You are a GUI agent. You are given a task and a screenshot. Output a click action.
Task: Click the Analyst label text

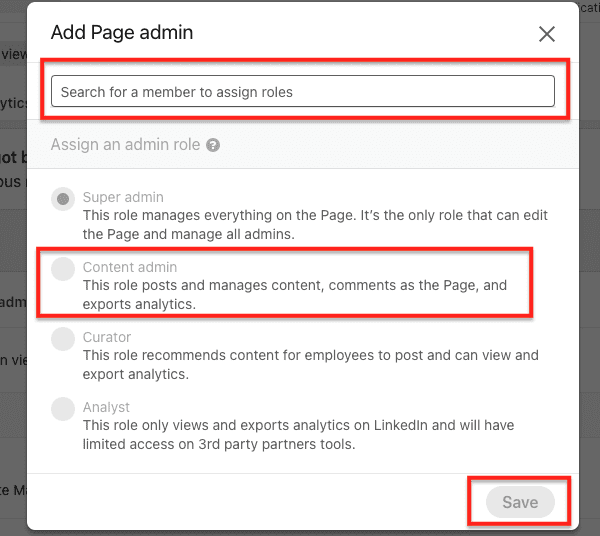(106, 407)
